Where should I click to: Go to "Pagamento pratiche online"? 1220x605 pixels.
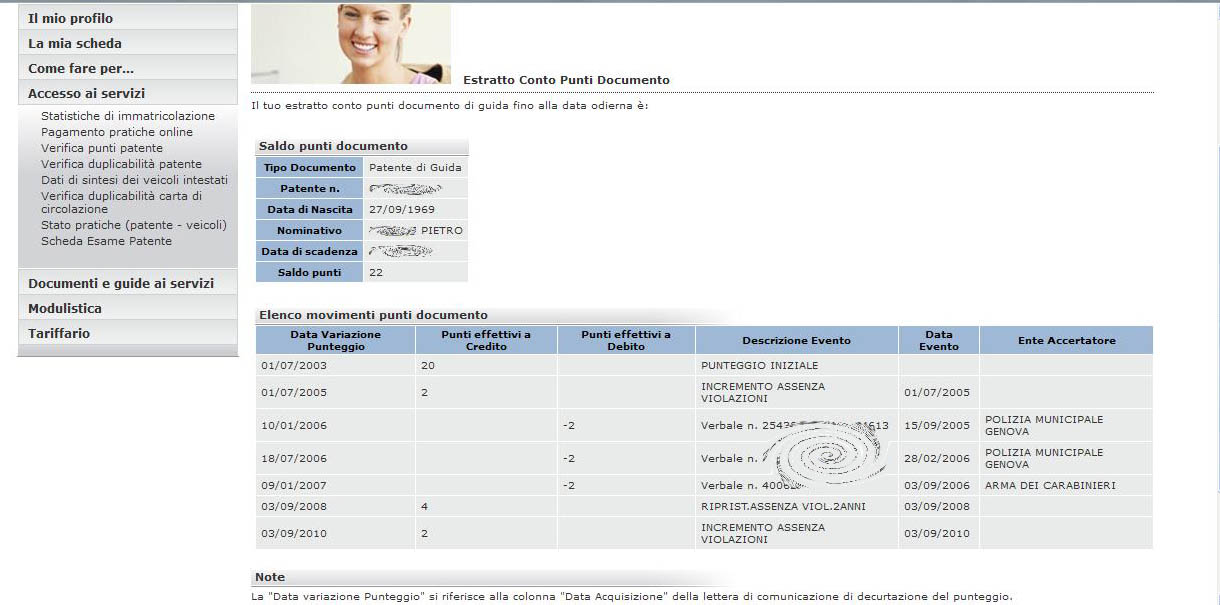(x=117, y=132)
